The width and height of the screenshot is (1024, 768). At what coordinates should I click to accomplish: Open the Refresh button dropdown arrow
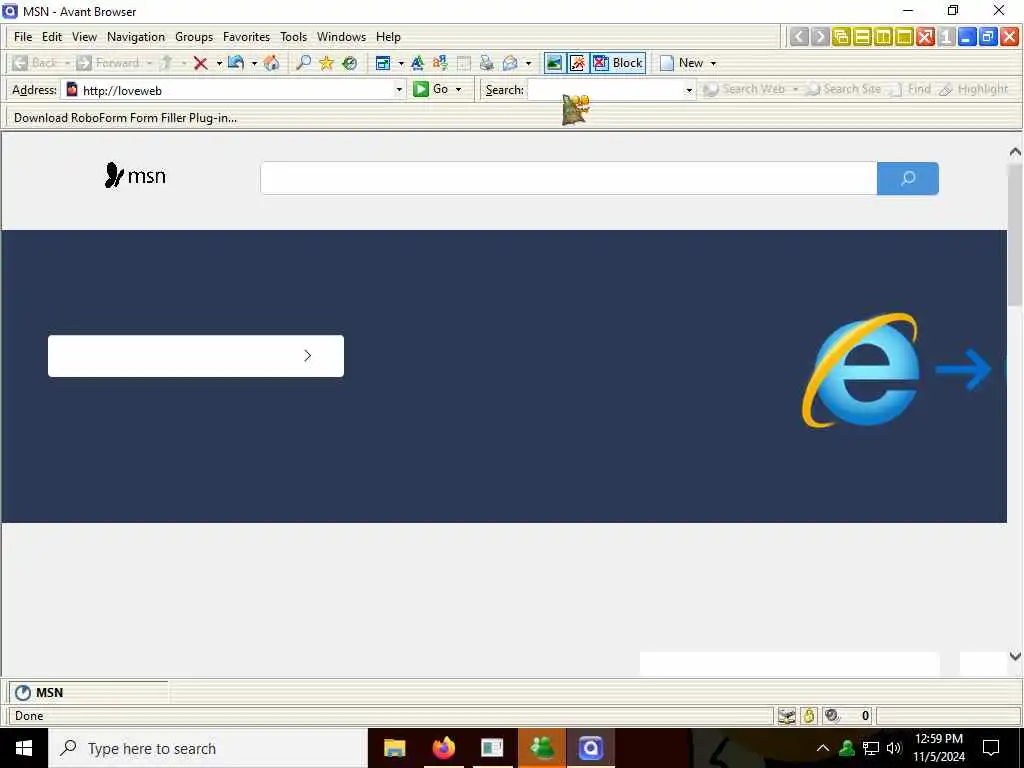[x=254, y=63]
